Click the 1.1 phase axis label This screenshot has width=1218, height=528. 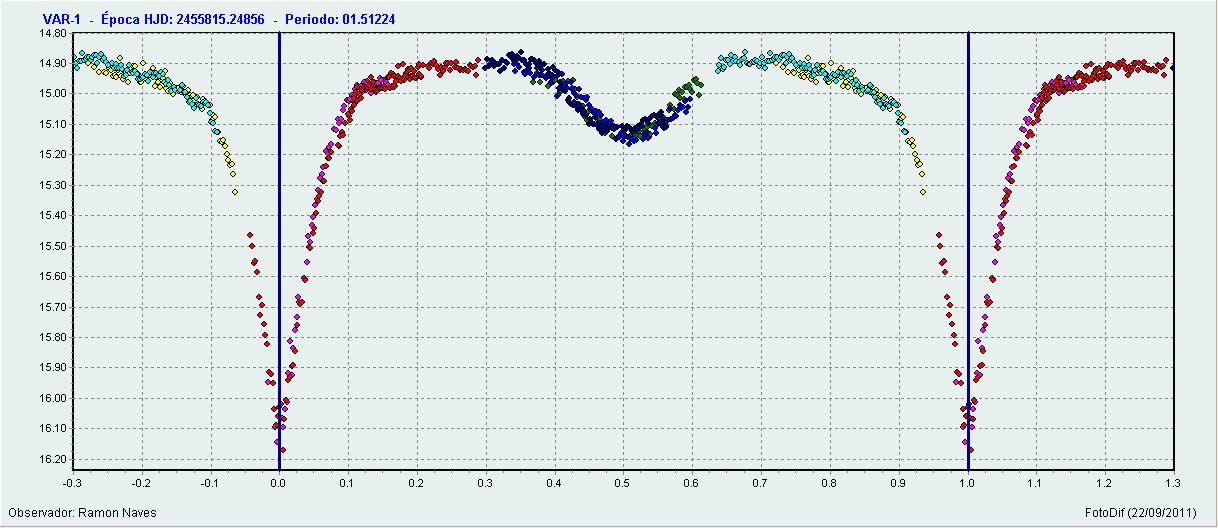pyautogui.click(x=1035, y=483)
